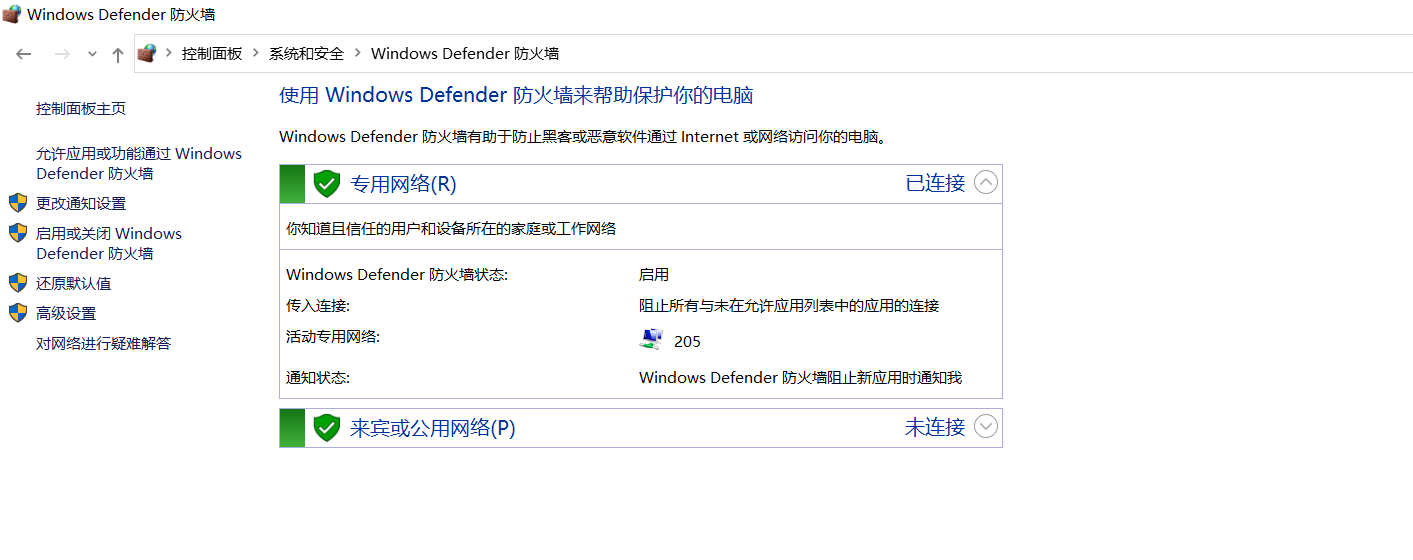The width and height of the screenshot is (1413, 560).
Task: Click the 已连接 status text
Action: 935,183
